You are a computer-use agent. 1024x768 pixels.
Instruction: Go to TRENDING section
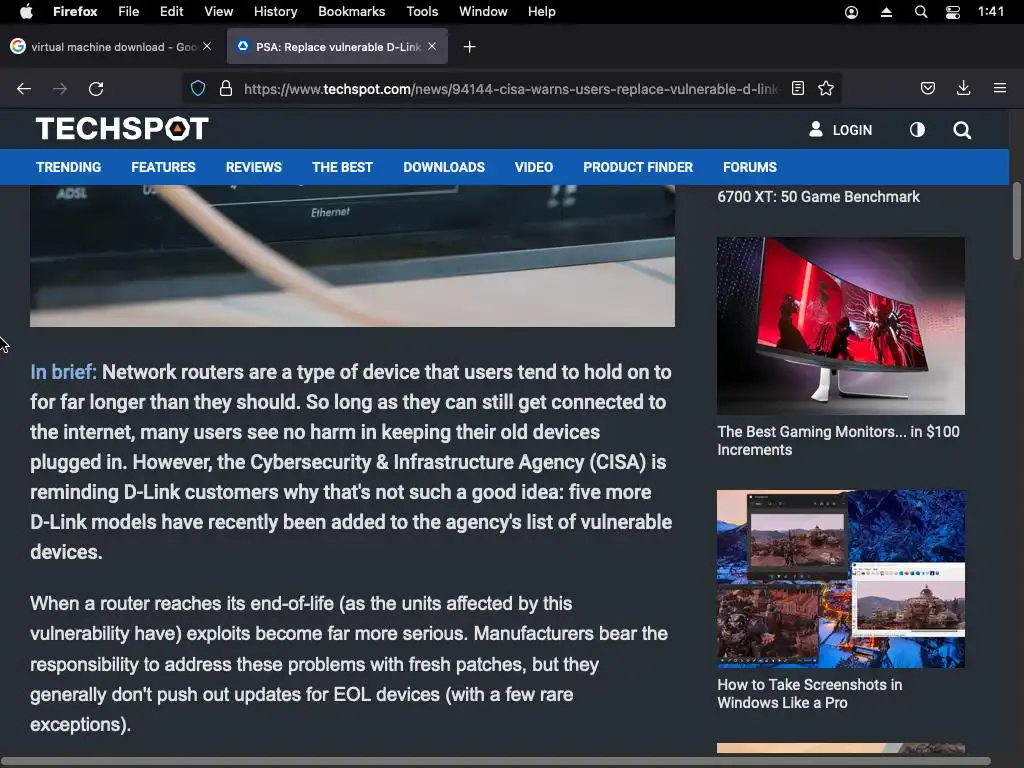point(69,167)
